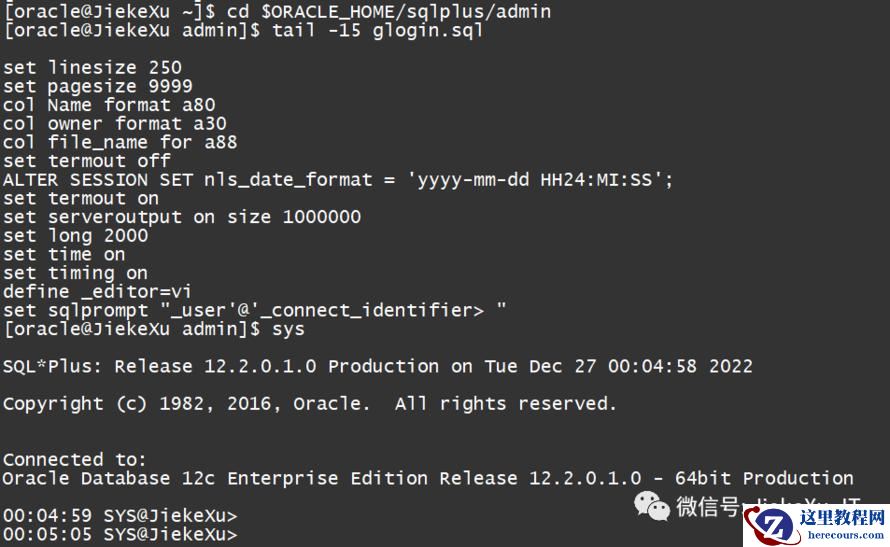This screenshot has height=547, width=890.
Task: Click the 'define _editor=vi' line
Action: (97, 292)
